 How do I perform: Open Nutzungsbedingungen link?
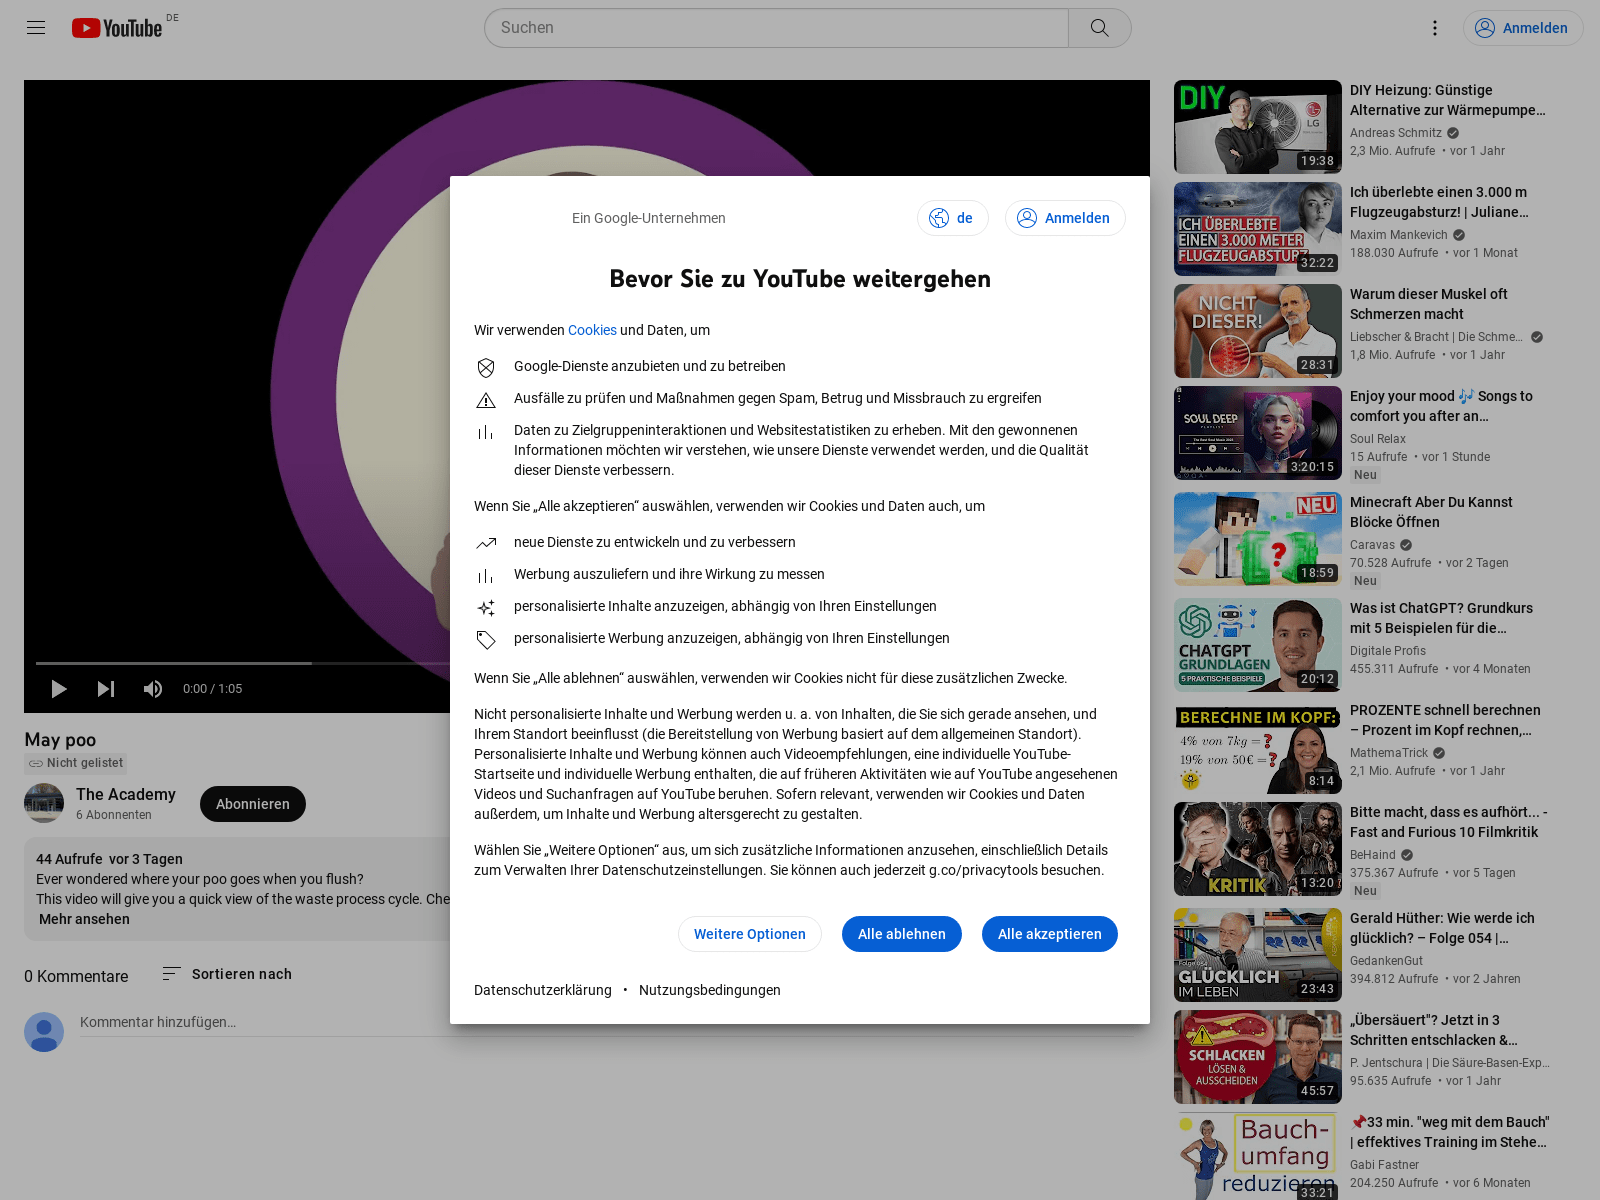click(710, 990)
